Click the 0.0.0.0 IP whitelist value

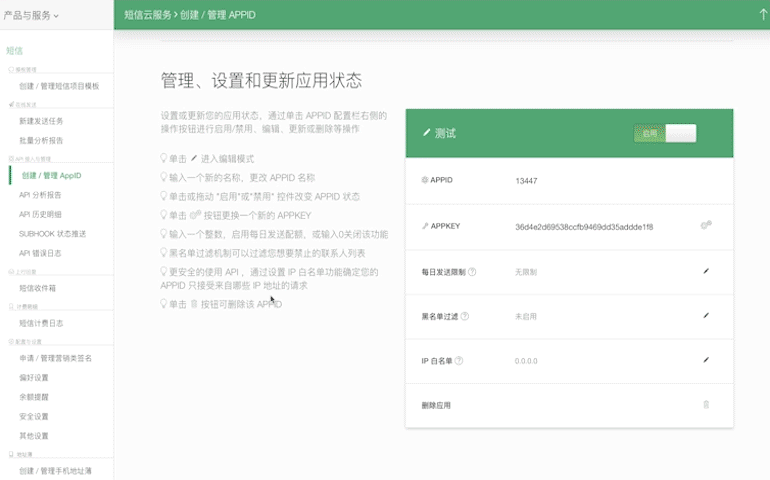coord(526,361)
